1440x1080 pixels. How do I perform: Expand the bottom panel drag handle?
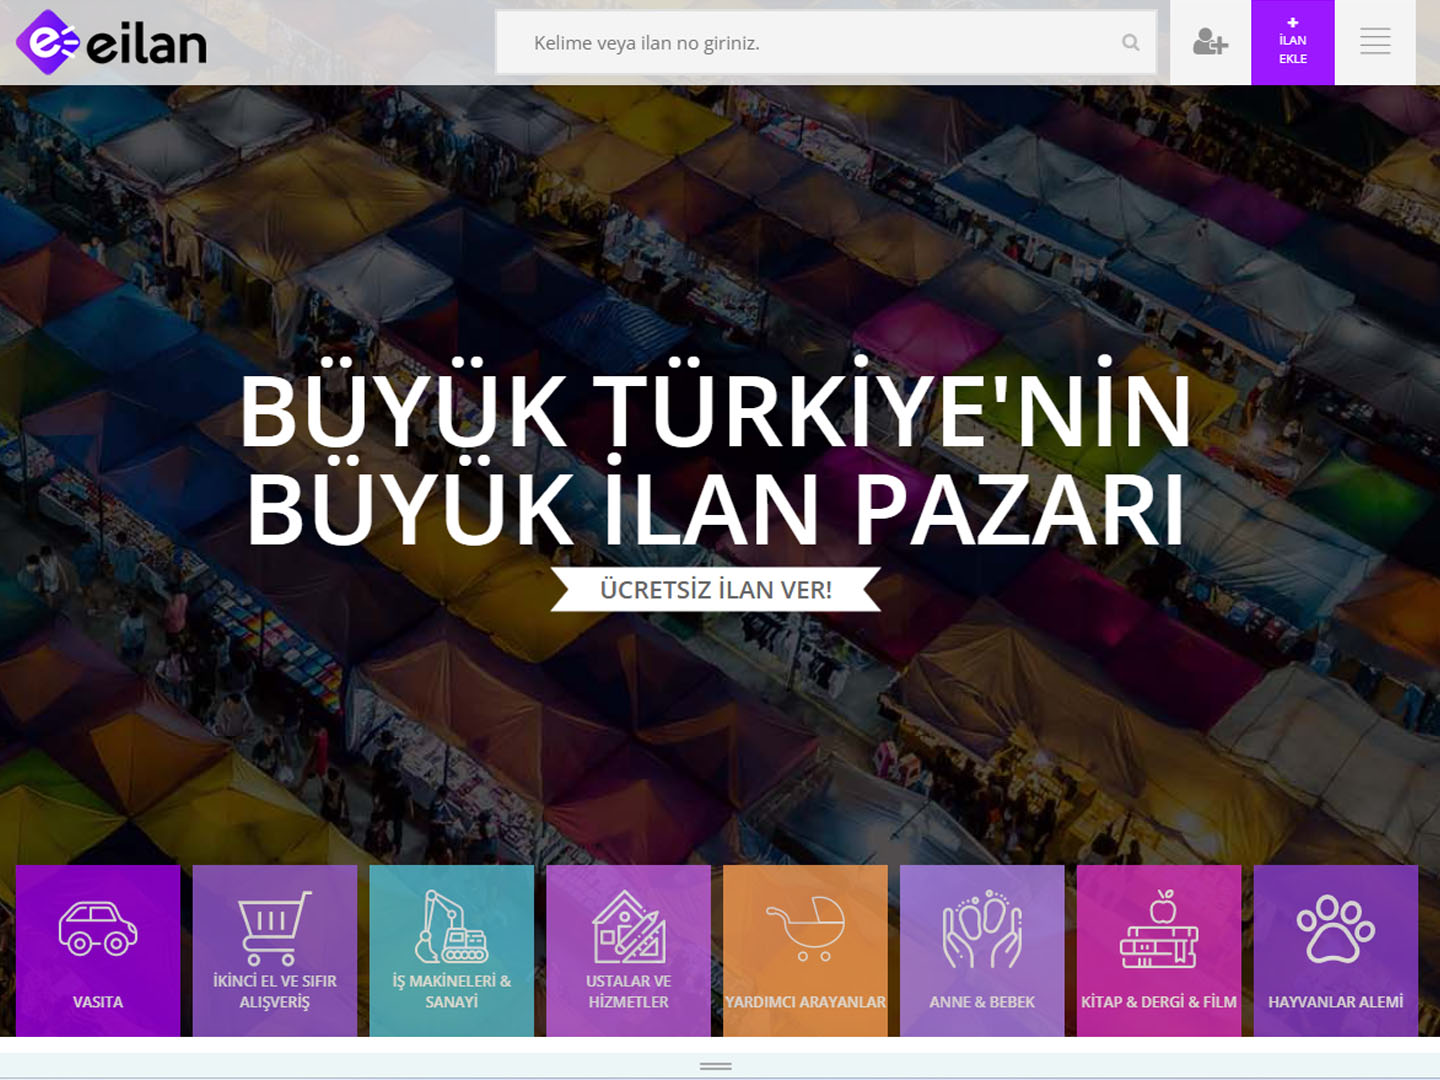click(x=716, y=1066)
